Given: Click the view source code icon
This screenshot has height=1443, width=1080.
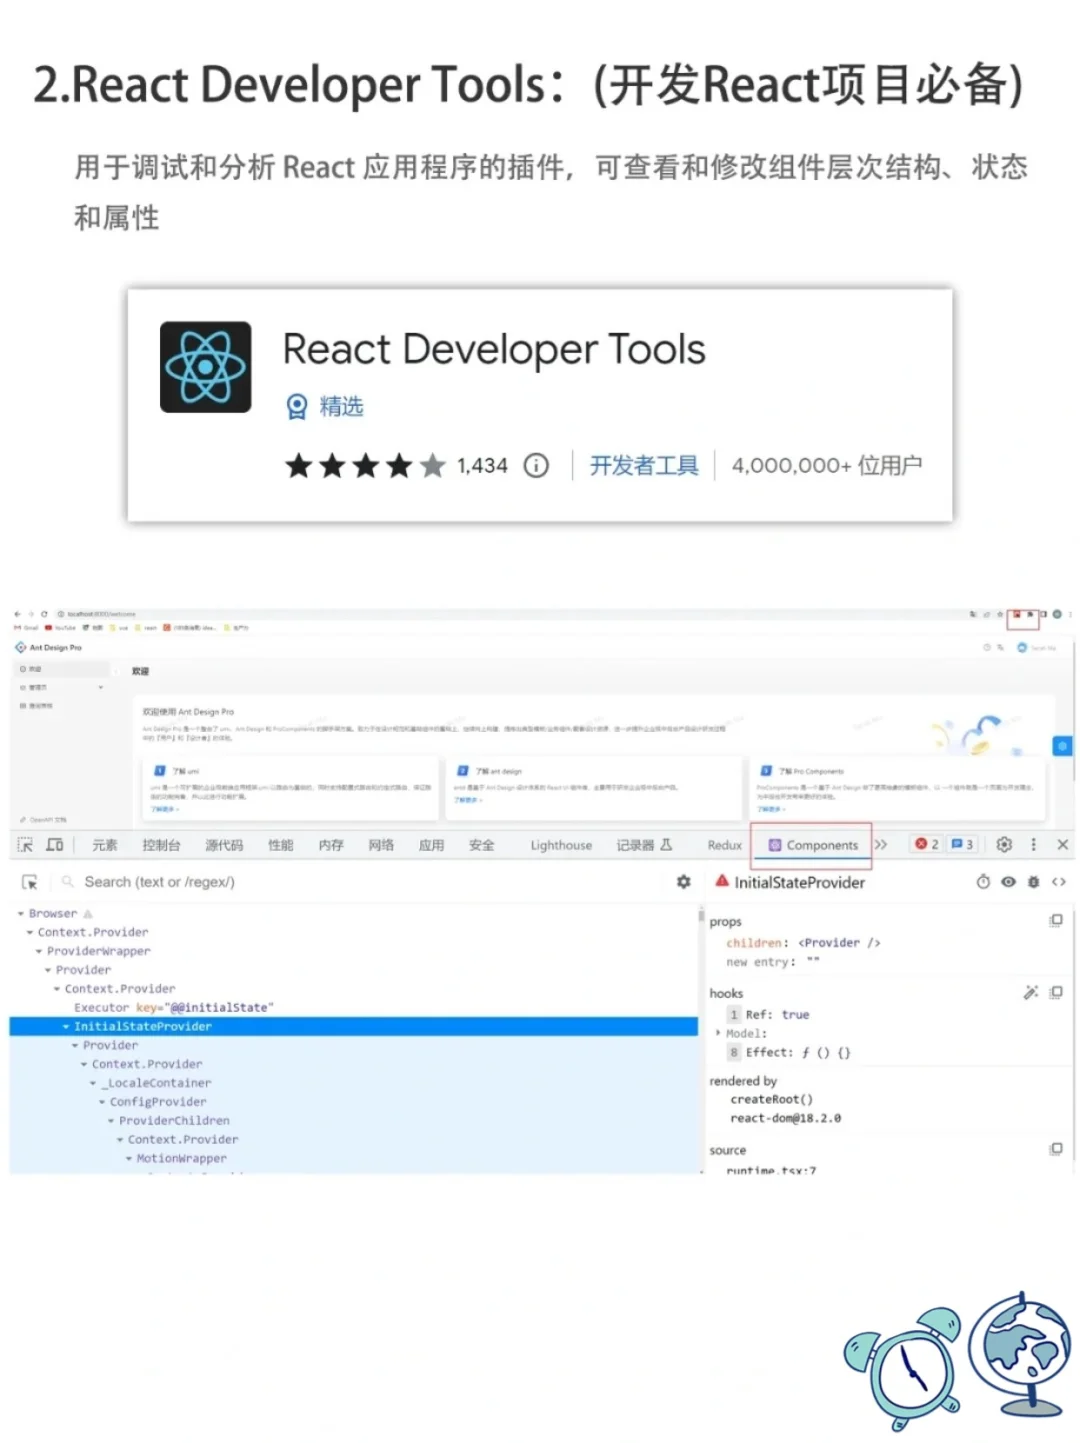Looking at the screenshot, I should (x=1058, y=882).
